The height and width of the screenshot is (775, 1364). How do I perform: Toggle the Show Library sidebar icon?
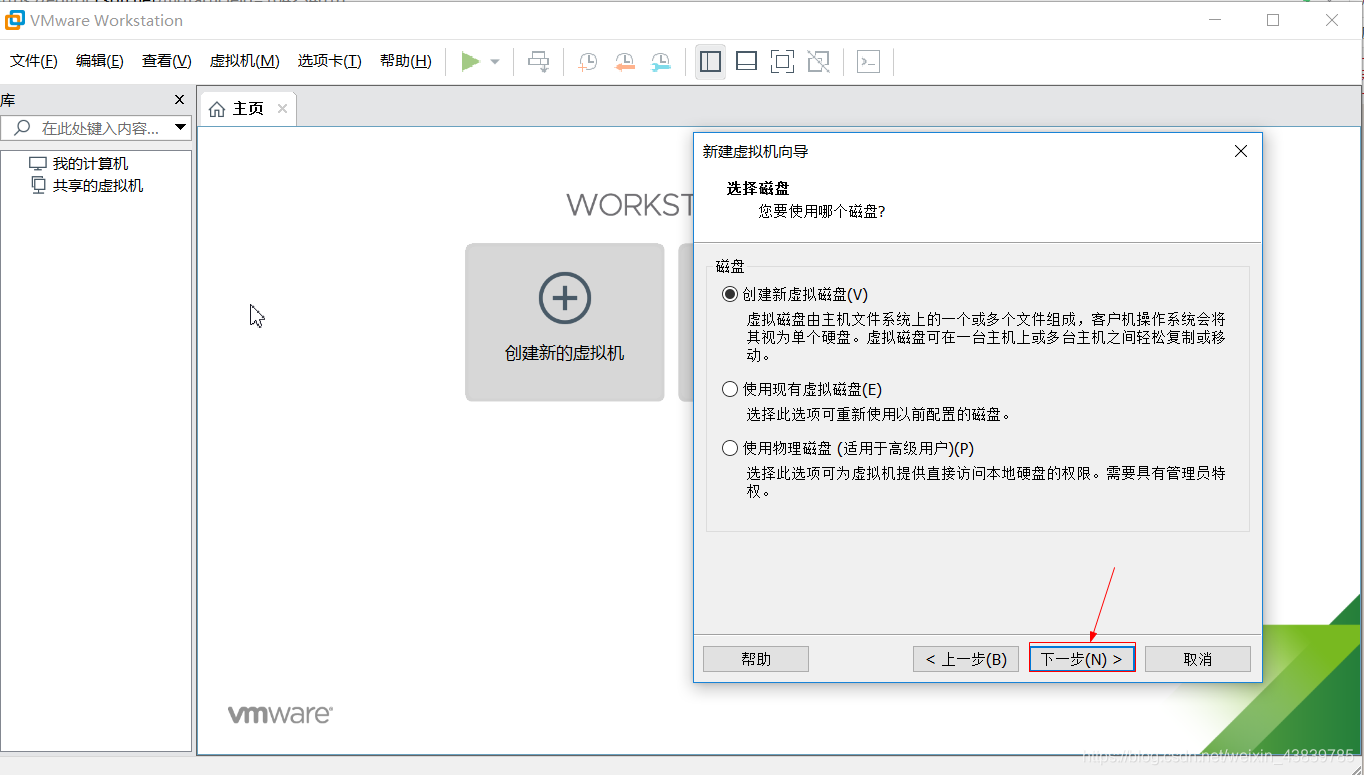[710, 61]
